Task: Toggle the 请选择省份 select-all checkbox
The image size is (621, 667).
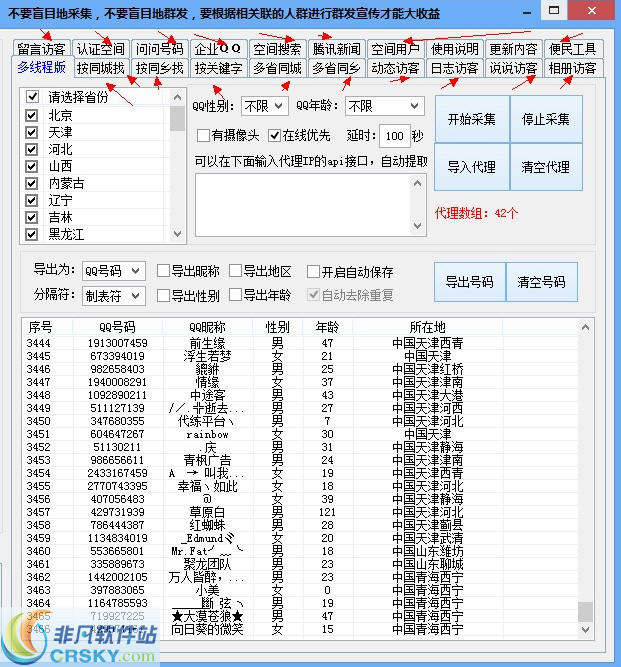Action: [x=32, y=97]
